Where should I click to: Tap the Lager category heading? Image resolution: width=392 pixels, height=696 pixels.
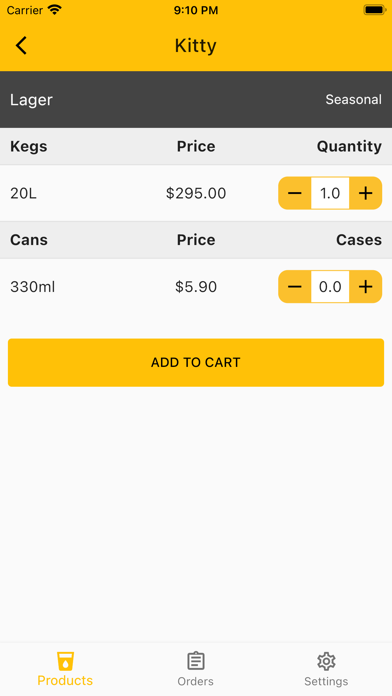(x=31, y=100)
